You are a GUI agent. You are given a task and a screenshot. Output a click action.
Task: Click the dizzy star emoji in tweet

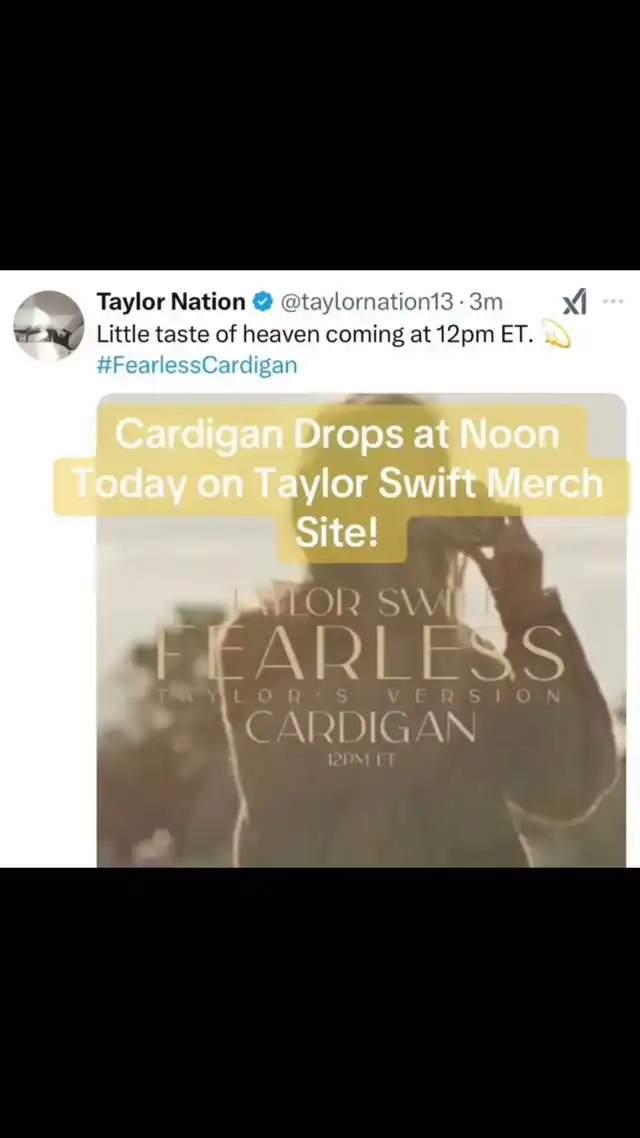(x=557, y=335)
